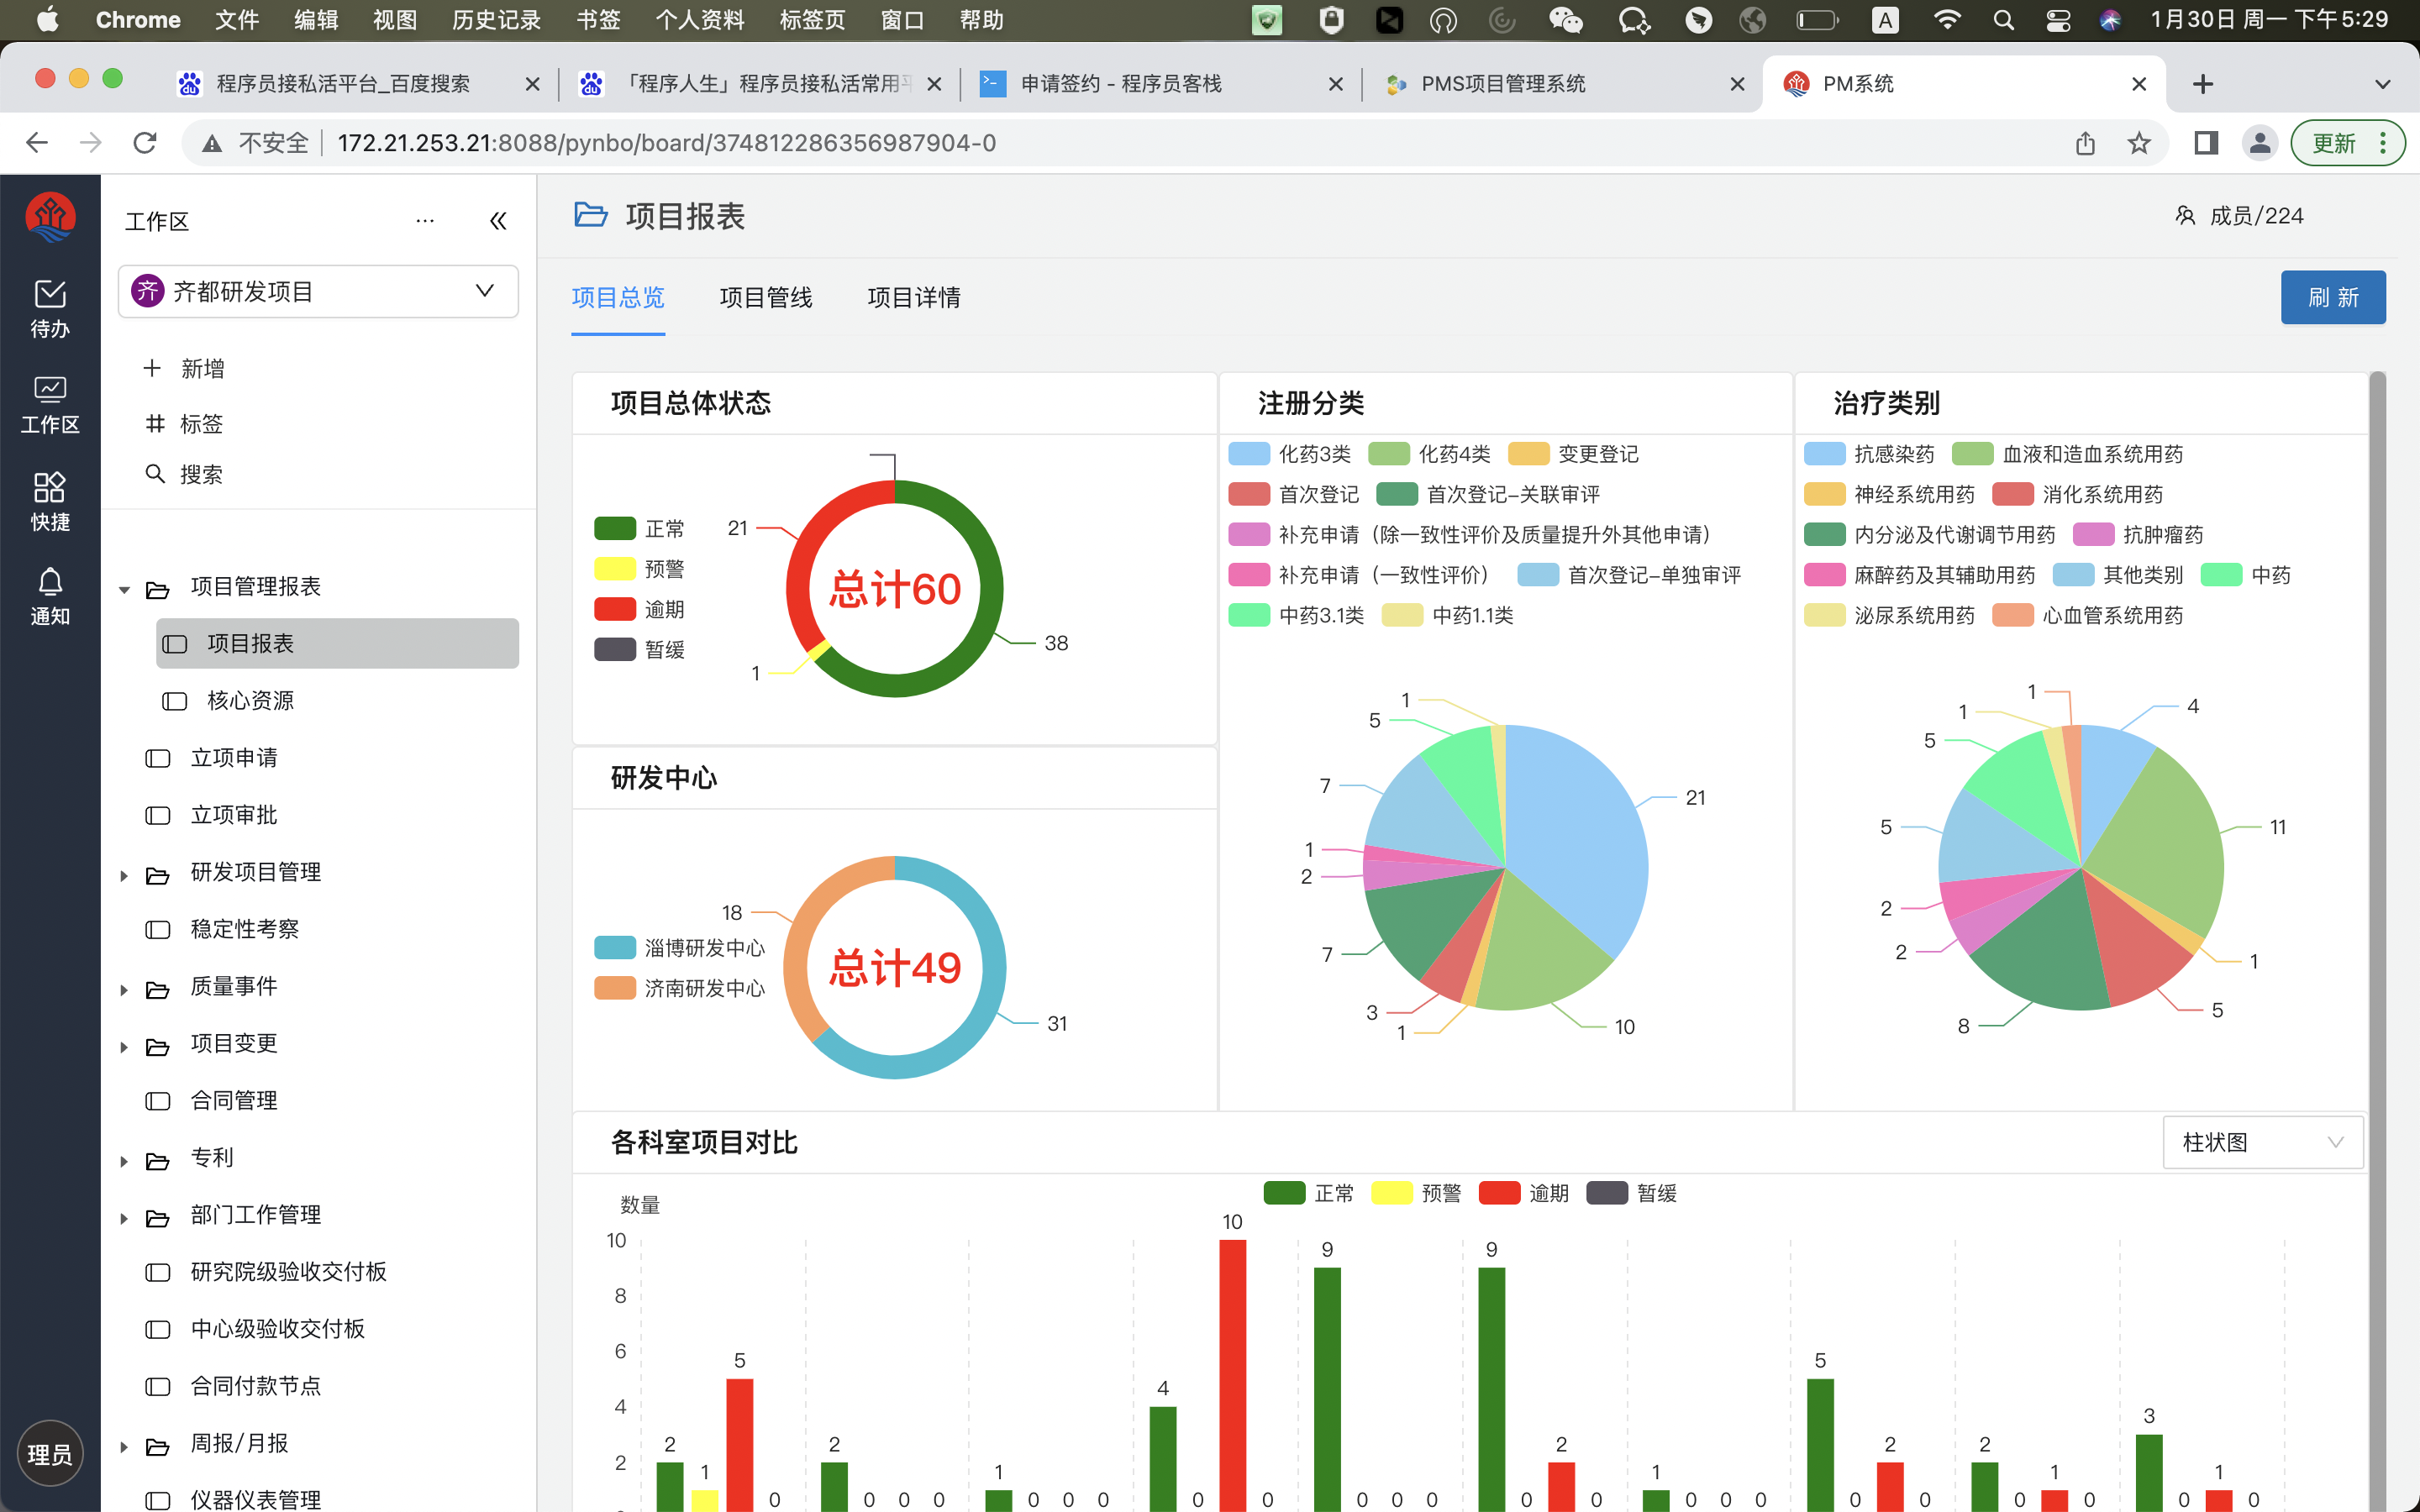
Task: Open the 柱状图 chart type dropdown
Action: click(2263, 1142)
